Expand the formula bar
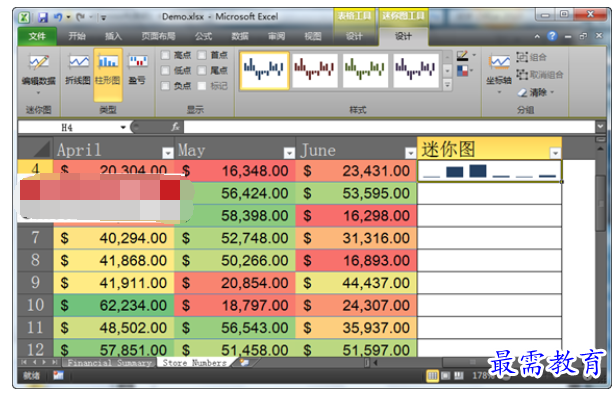The width and height of the screenshot is (612, 394). click(x=600, y=127)
